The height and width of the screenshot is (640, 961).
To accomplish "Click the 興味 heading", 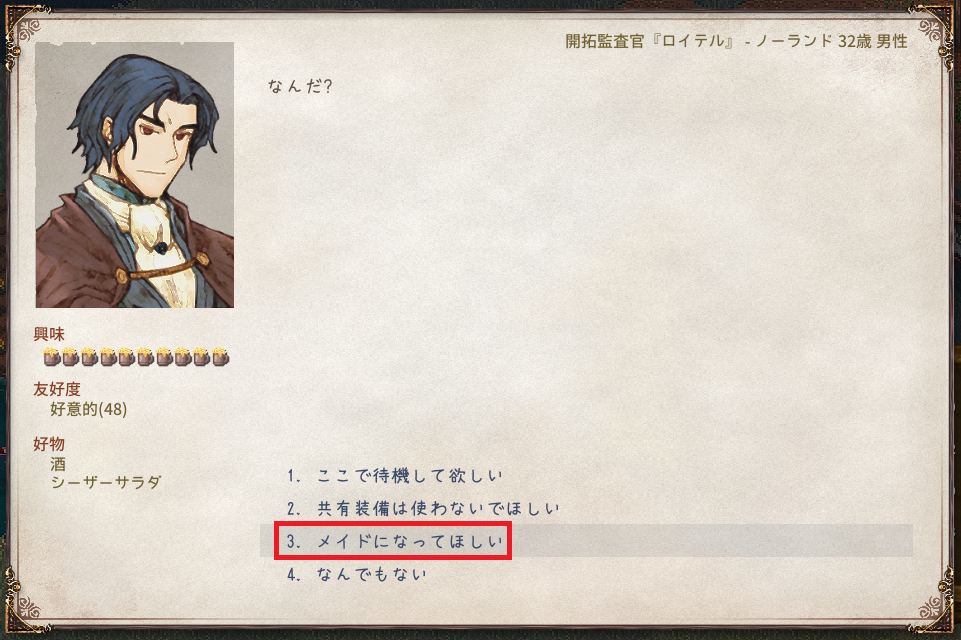I will click(x=49, y=334).
